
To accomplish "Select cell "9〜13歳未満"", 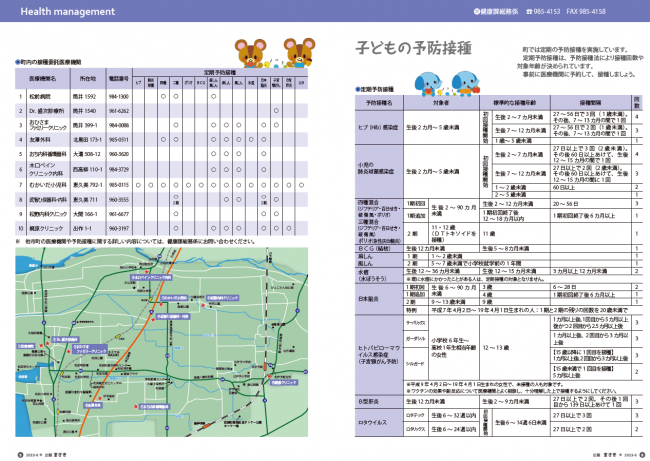I will [x=449, y=302].
